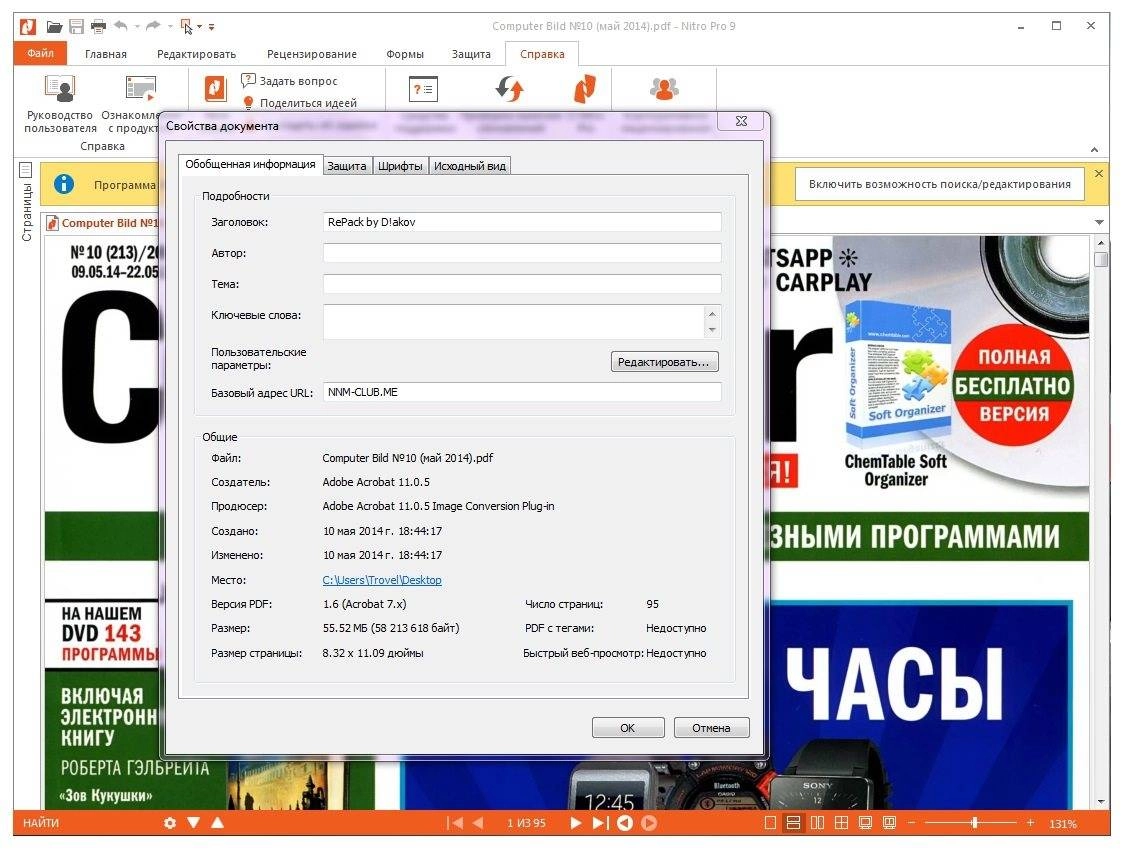This screenshot has height=855, width=1128.
Task: Open the document tabs list dropdown arrow
Action: (1099, 223)
